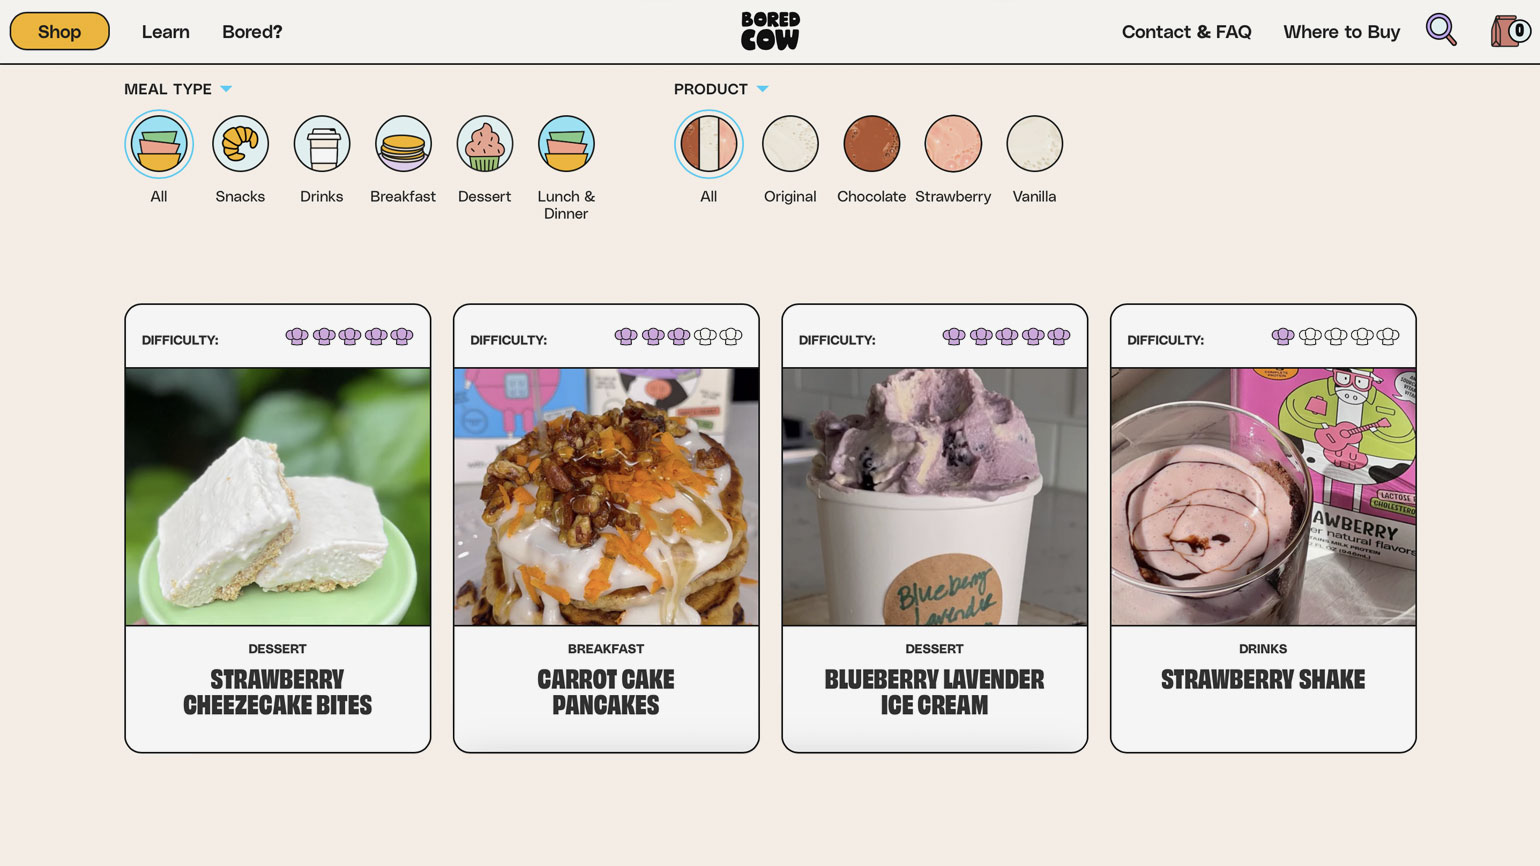Collapse the Meal Type filter arrow
Viewport: 1540px width, 866px height.
(x=226, y=89)
